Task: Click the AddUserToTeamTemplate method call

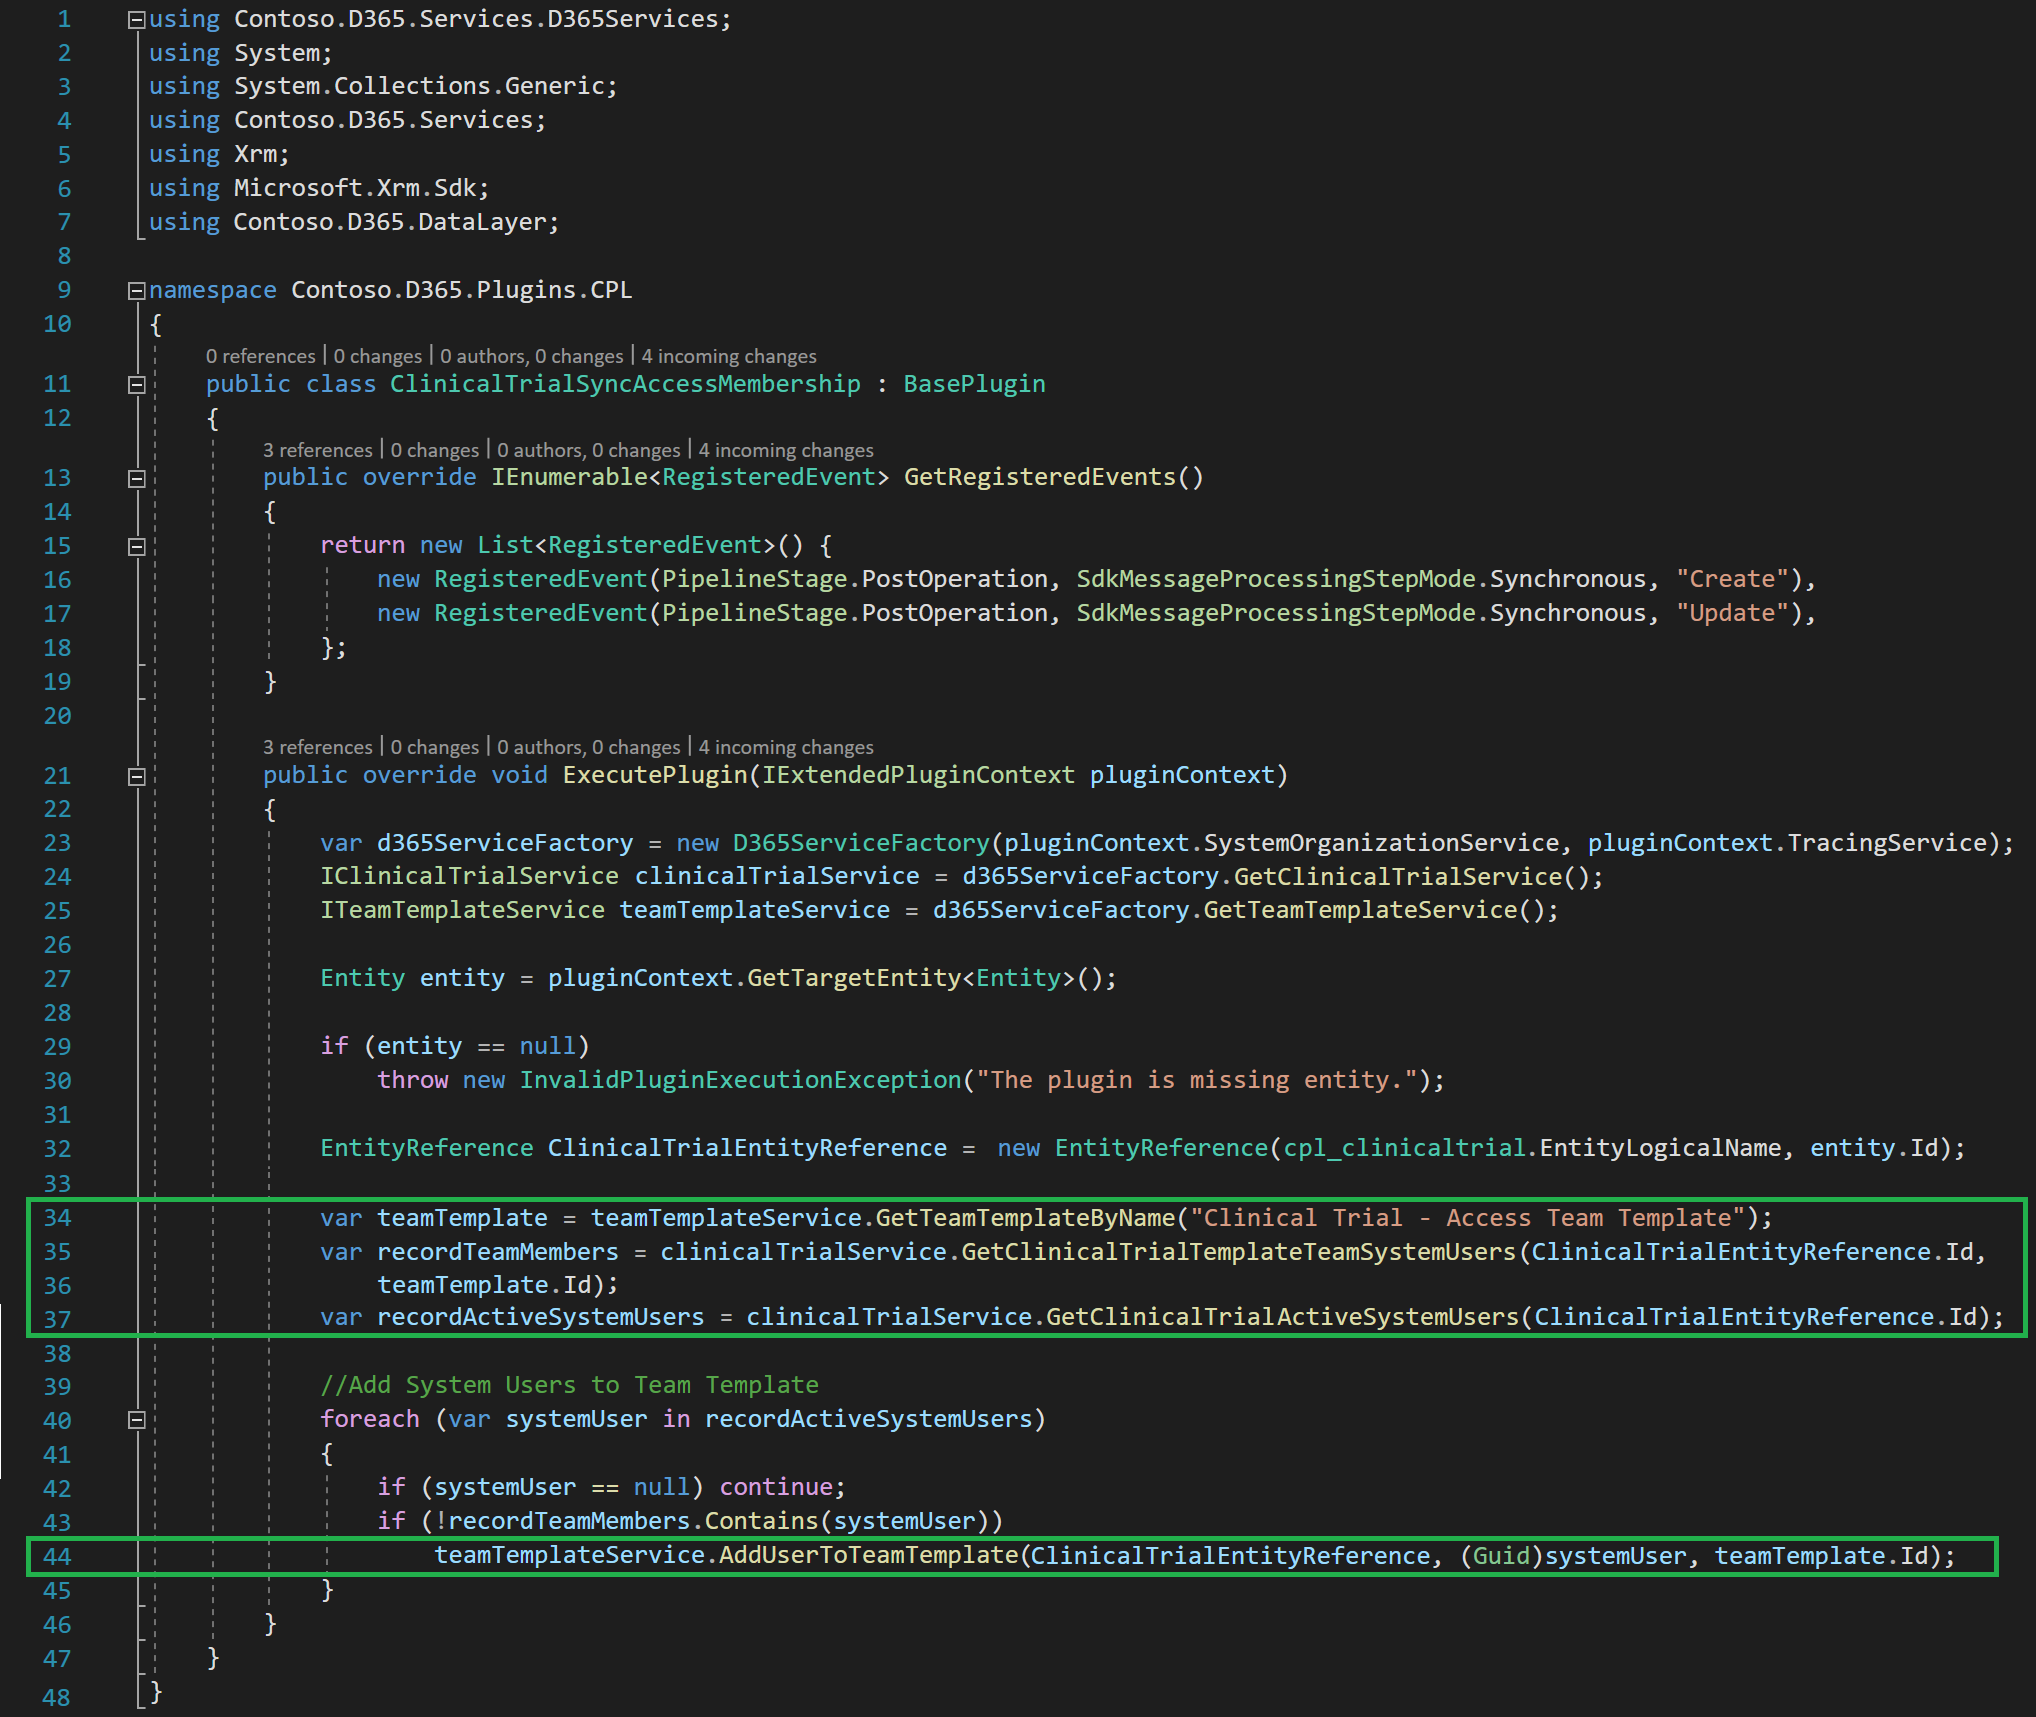Action: 867,1556
